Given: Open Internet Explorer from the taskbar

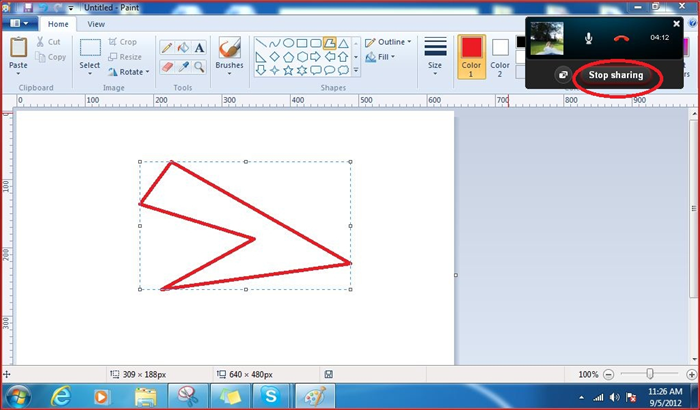Looking at the screenshot, I should point(61,396).
